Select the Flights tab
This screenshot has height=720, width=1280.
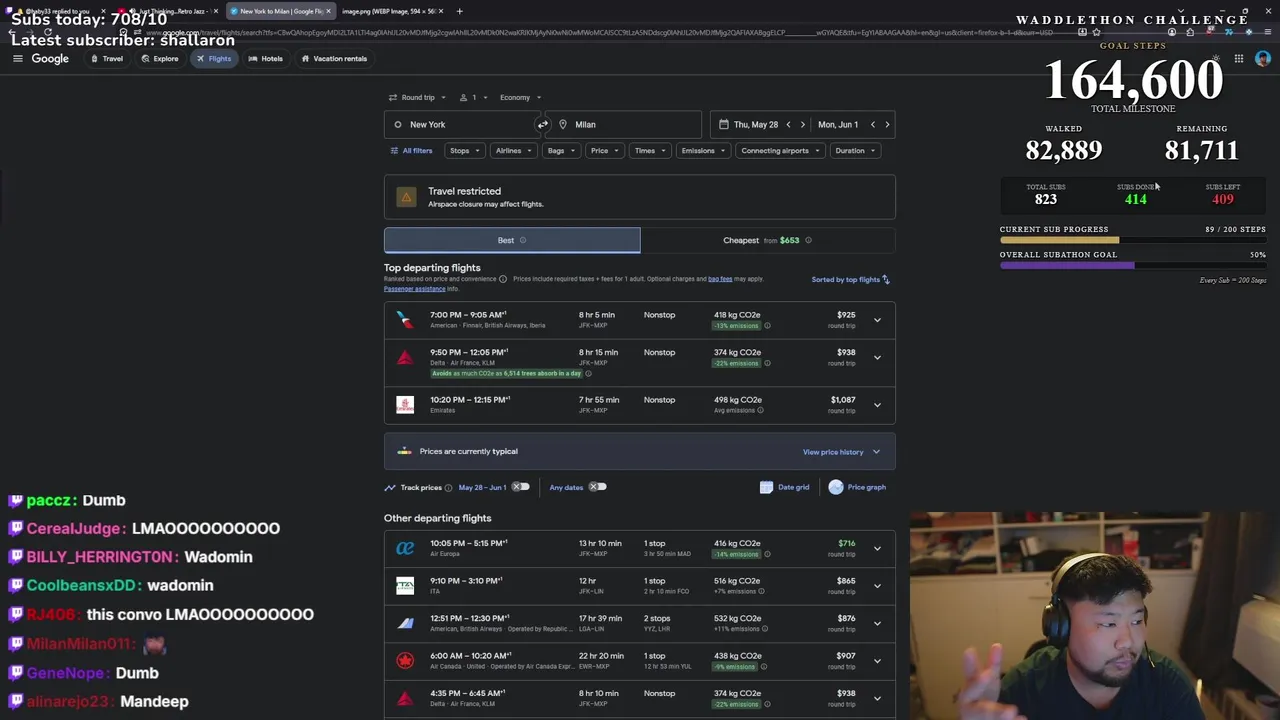pyautogui.click(x=213, y=58)
